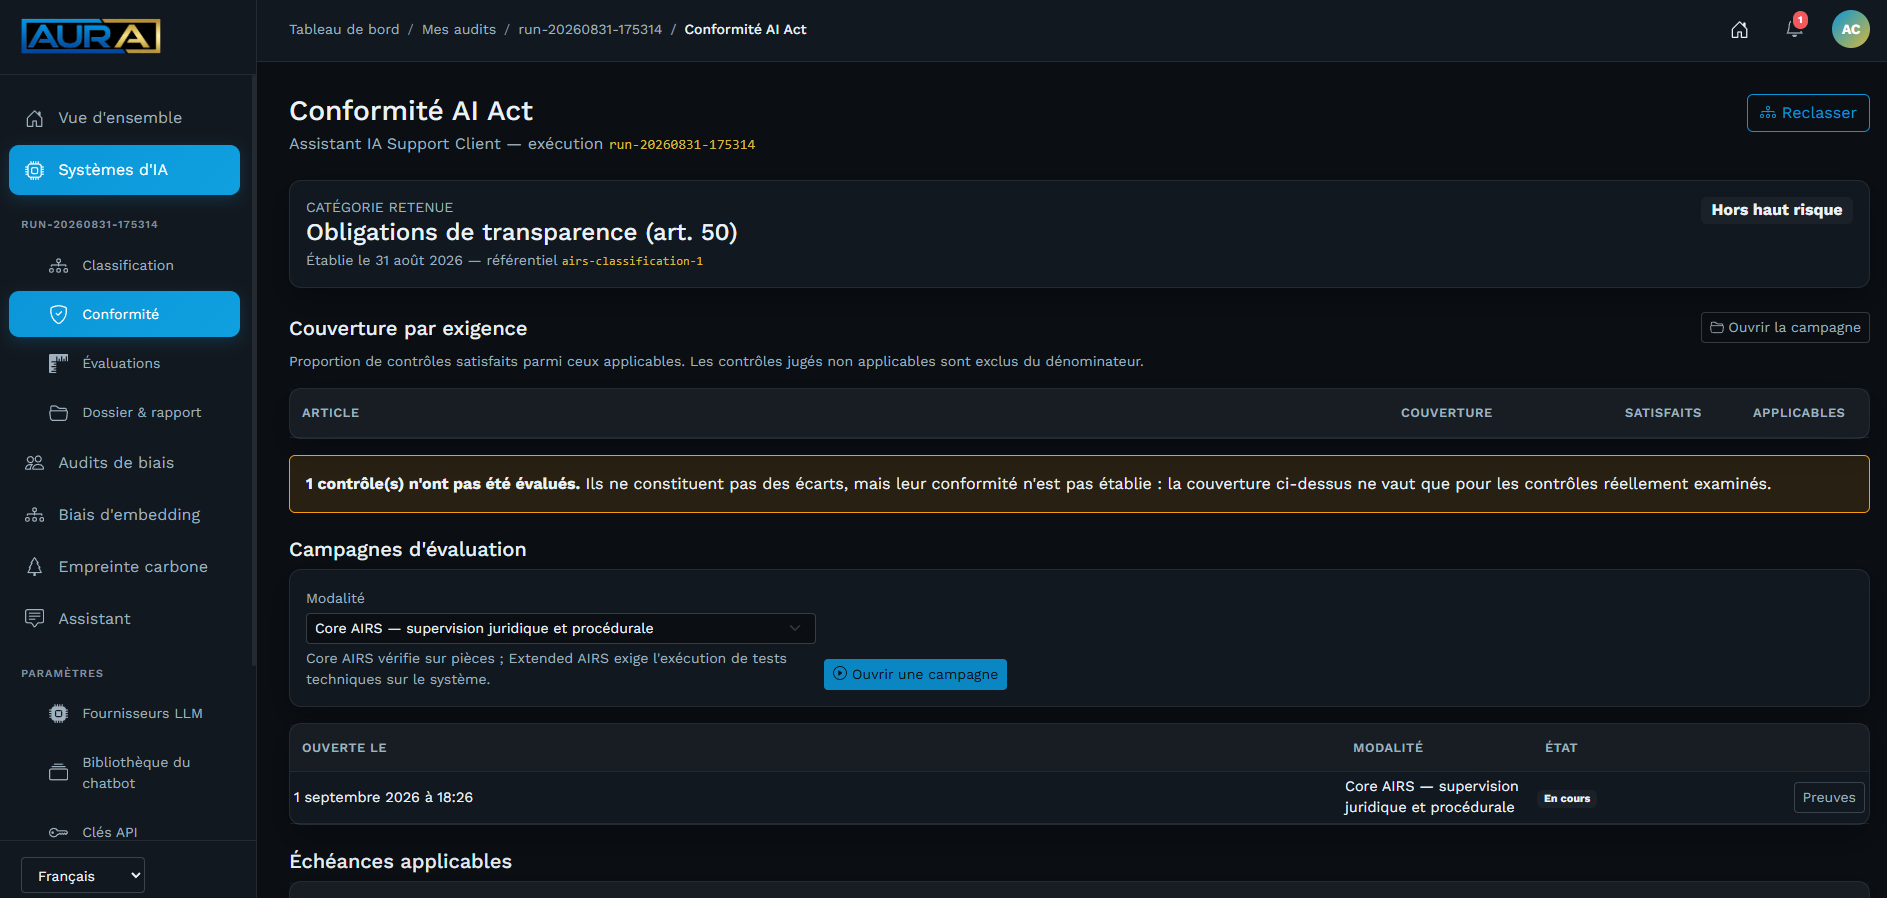Open the notifications bell
The image size is (1887, 898).
pos(1795,29)
